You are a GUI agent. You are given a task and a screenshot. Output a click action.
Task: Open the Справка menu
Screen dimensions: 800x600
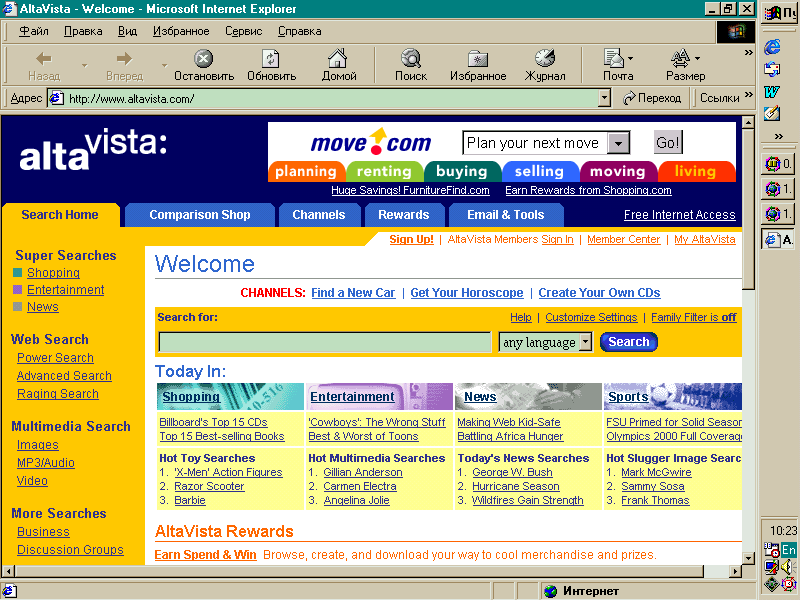click(x=299, y=31)
